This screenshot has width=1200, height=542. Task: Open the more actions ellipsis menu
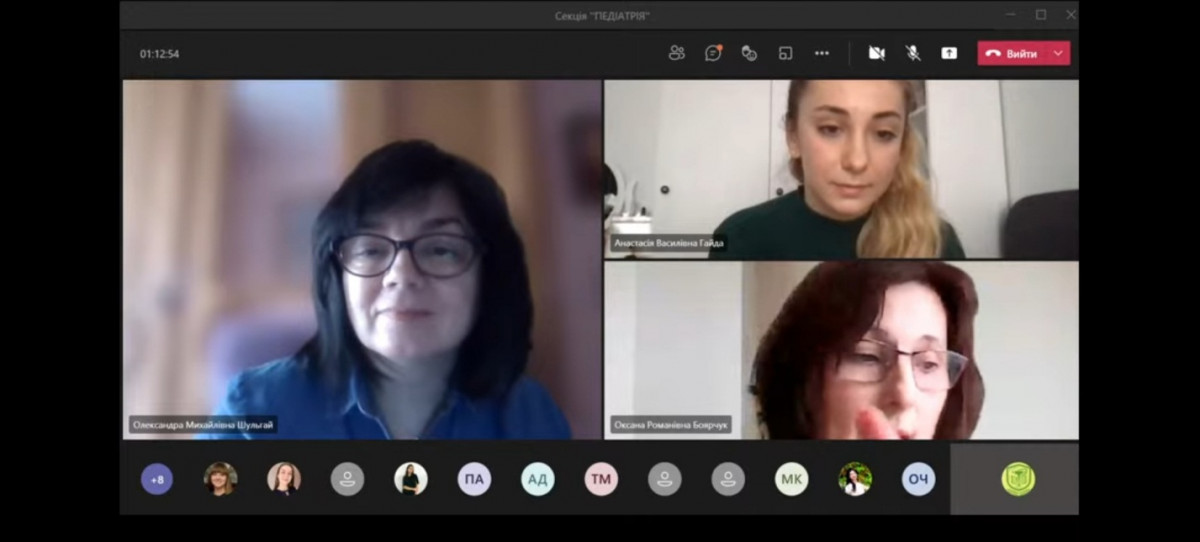822,53
